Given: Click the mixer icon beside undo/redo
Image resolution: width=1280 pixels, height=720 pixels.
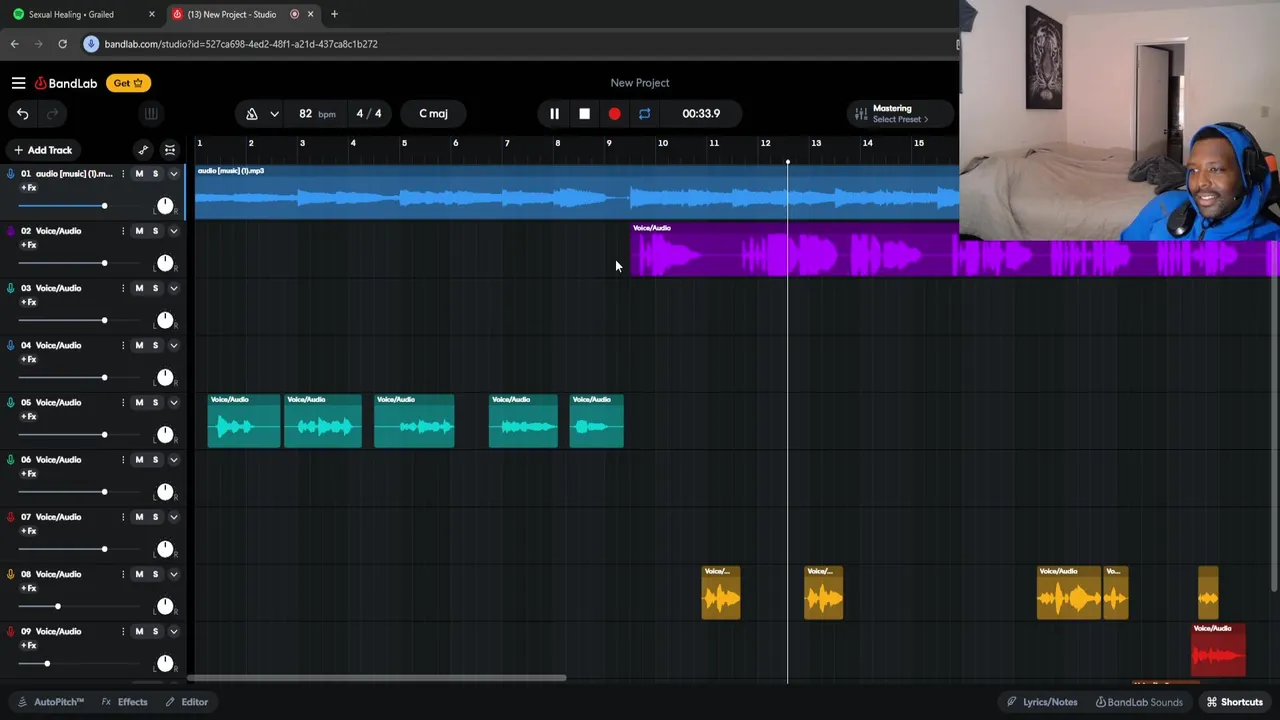Looking at the screenshot, I should [150, 114].
